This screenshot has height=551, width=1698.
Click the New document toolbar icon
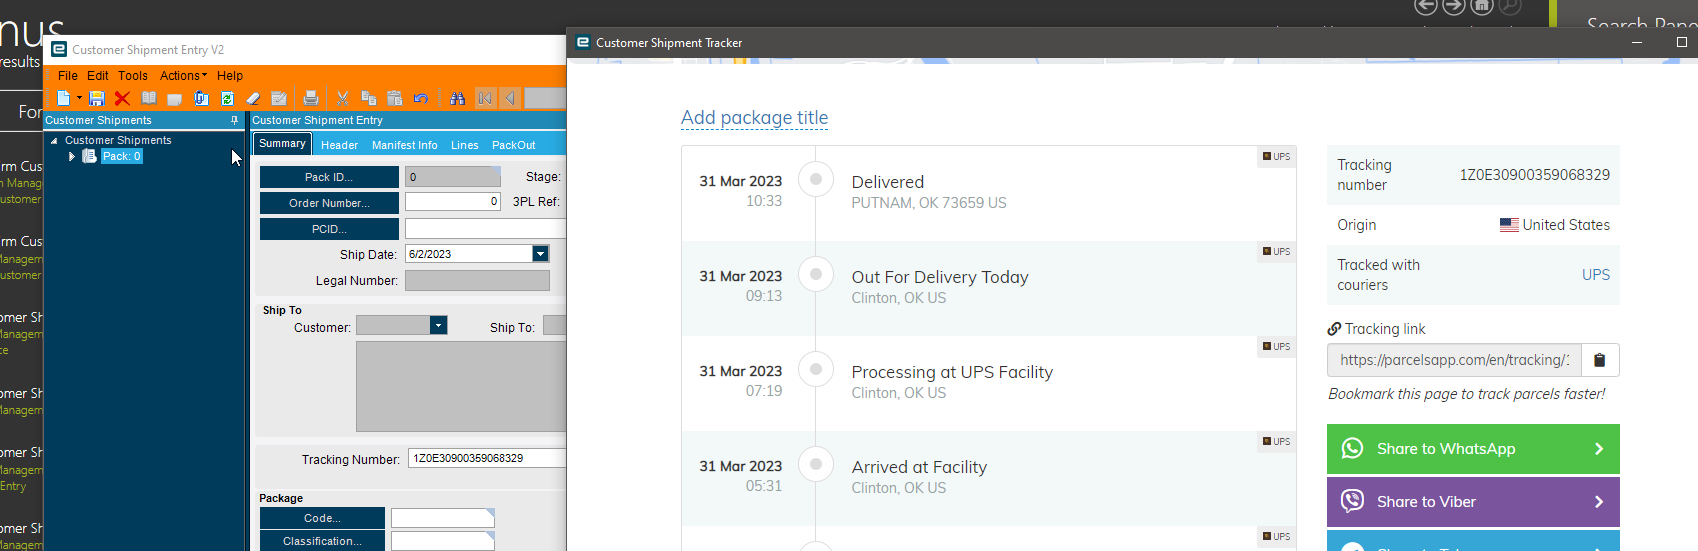point(64,98)
